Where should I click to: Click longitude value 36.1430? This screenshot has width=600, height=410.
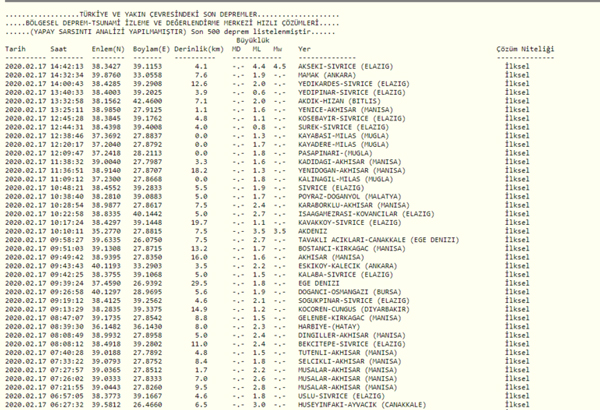click(x=147, y=327)
